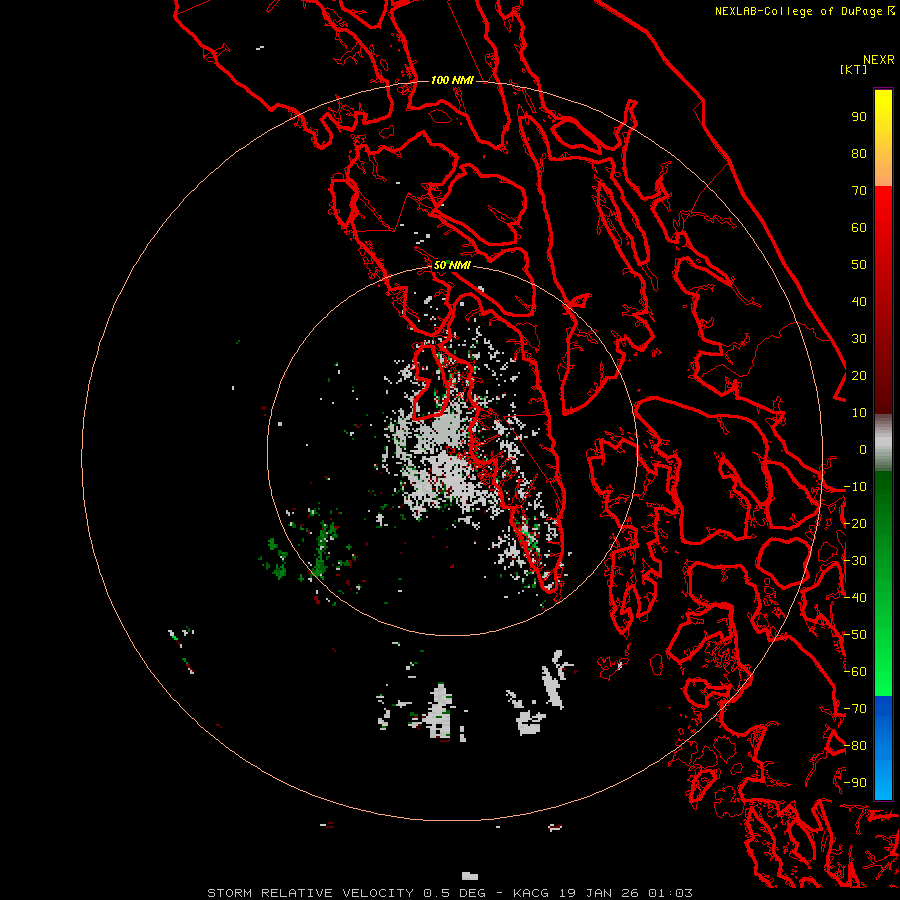
Task: Click the yellow top segment of color bar
Action: click(x=883, y=138)
